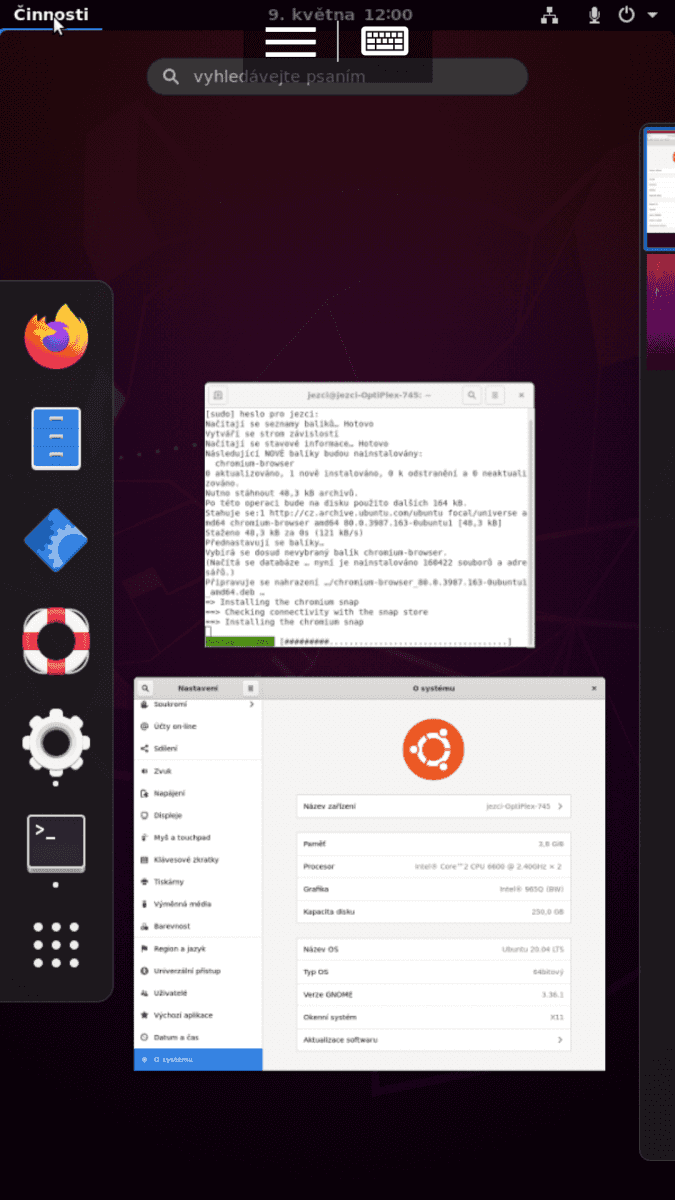
Task: Open the Terminal dock icon
Action: tap(56, 843)
